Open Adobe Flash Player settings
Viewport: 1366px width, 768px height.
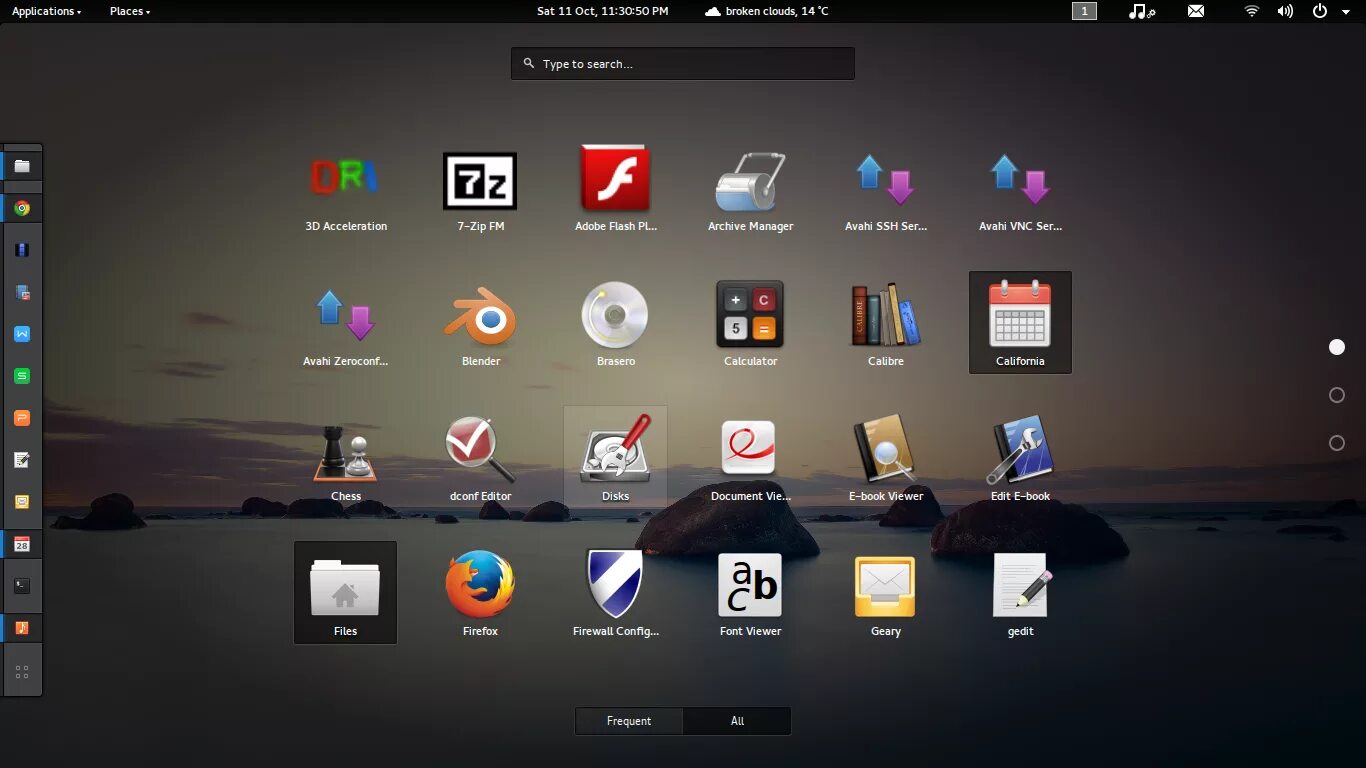coord(616,189)
